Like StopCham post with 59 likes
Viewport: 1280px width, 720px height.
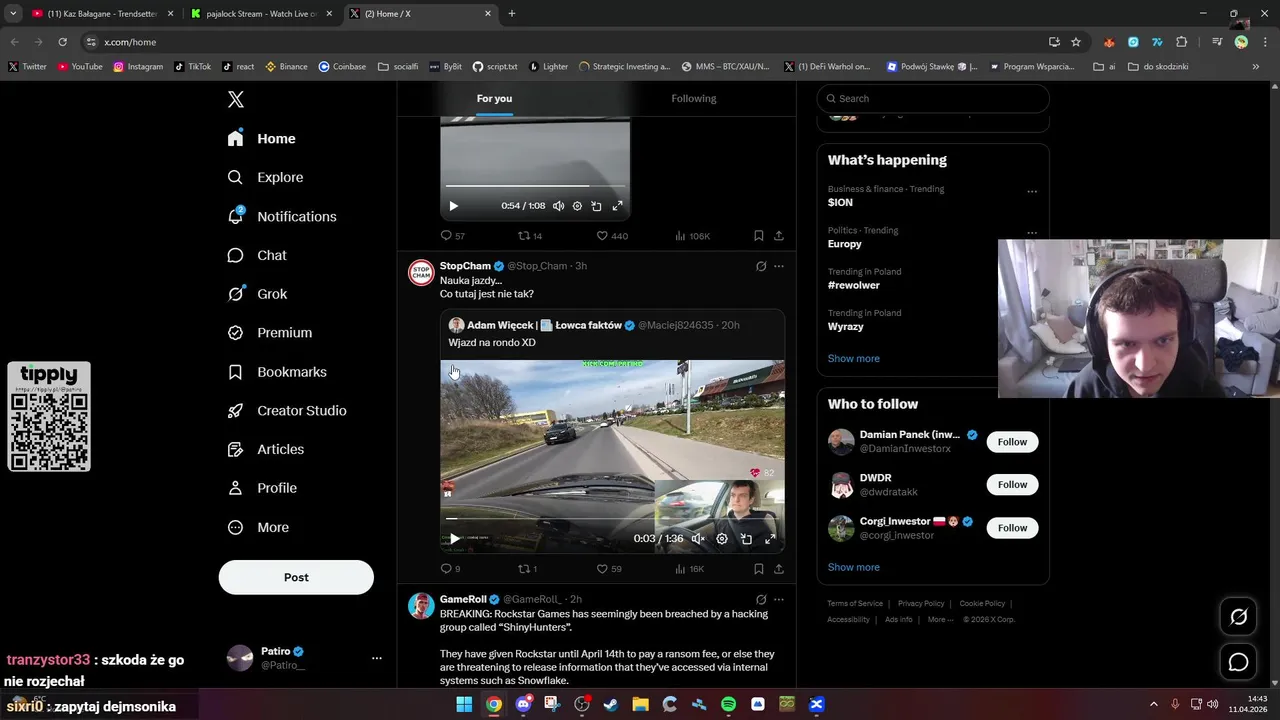(609, 569)
